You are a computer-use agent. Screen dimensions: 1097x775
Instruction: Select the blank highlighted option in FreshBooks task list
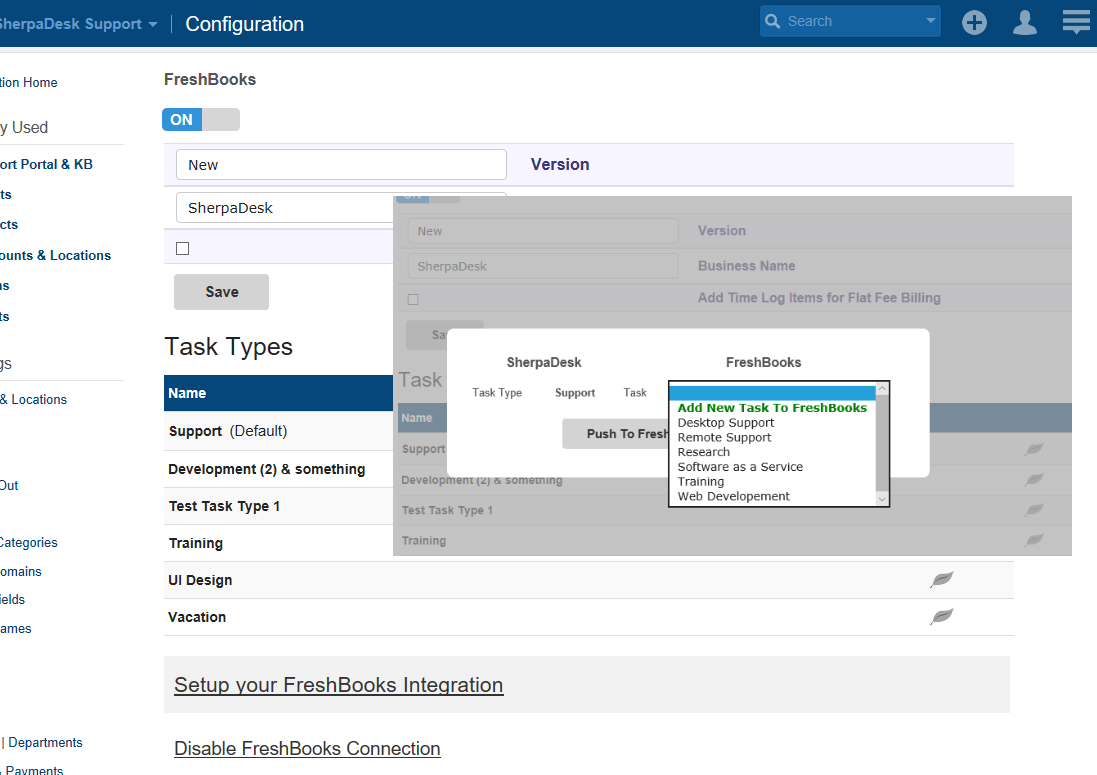[771, 392]
